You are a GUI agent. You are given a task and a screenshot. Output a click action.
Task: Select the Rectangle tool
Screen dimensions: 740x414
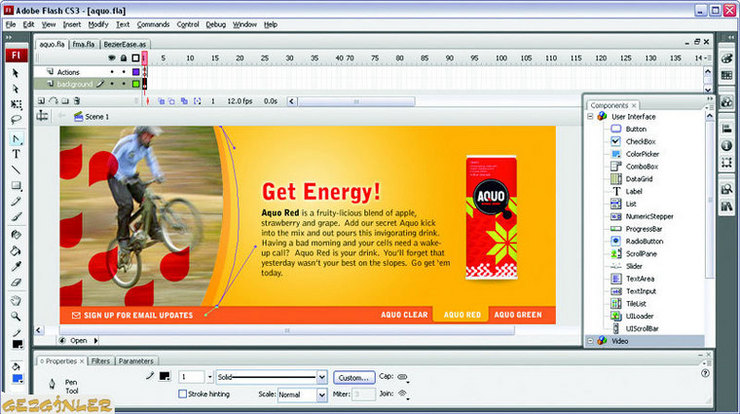pos(16,186)
